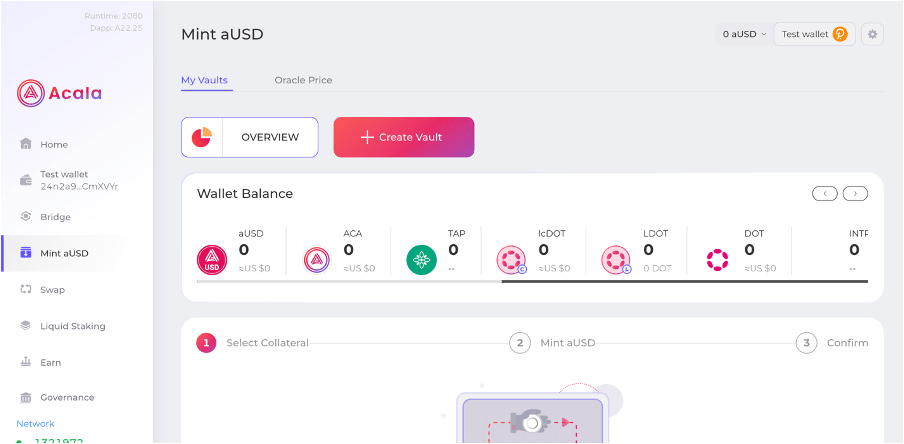Click the Home house icon
The width and height of the screenshot is (904, 444).
[x=25, y=144]
